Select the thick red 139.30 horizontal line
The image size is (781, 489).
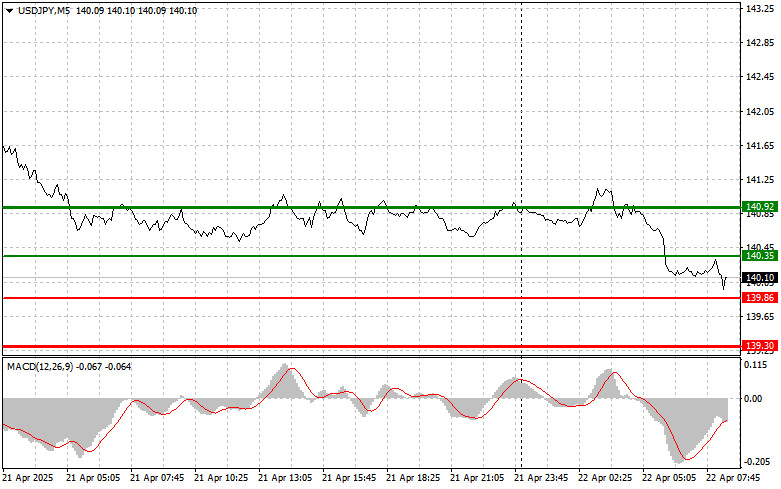tap(371, 346)
